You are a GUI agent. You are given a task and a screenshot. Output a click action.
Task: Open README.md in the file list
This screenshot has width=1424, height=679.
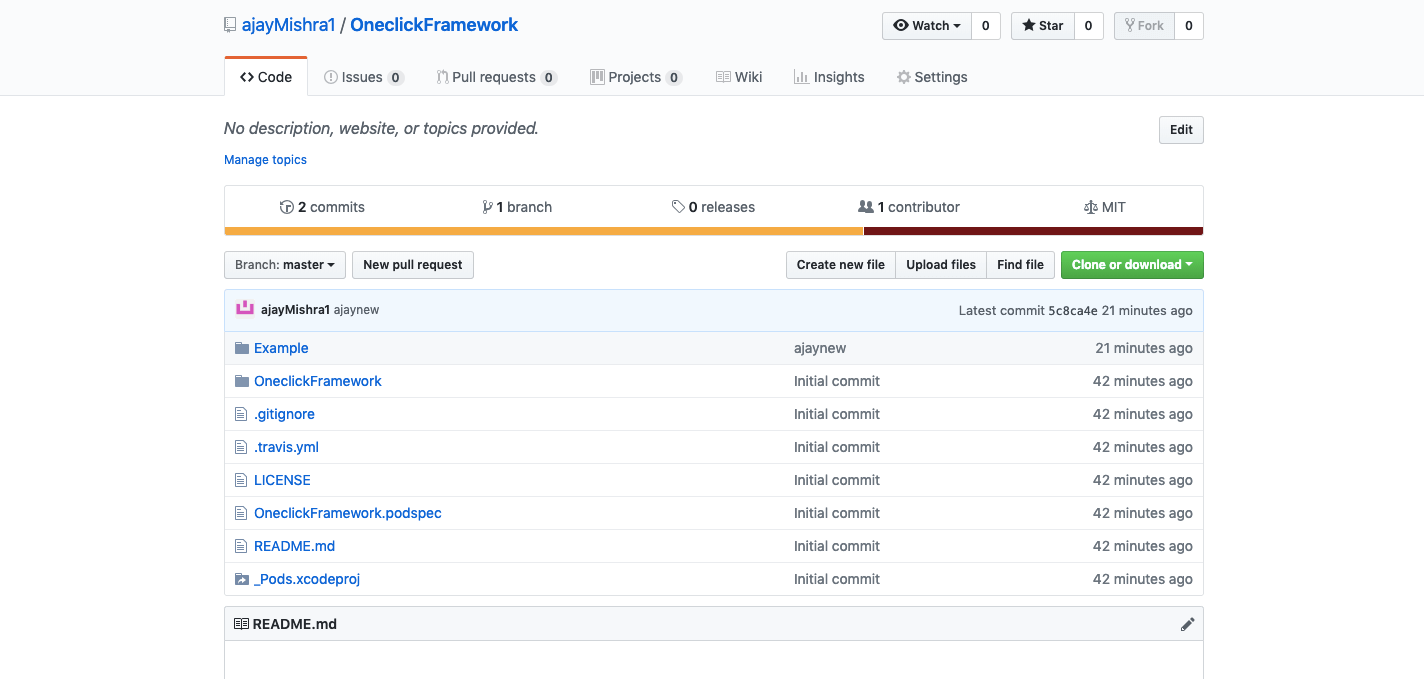pyautogui.click(x=294, y=546)
